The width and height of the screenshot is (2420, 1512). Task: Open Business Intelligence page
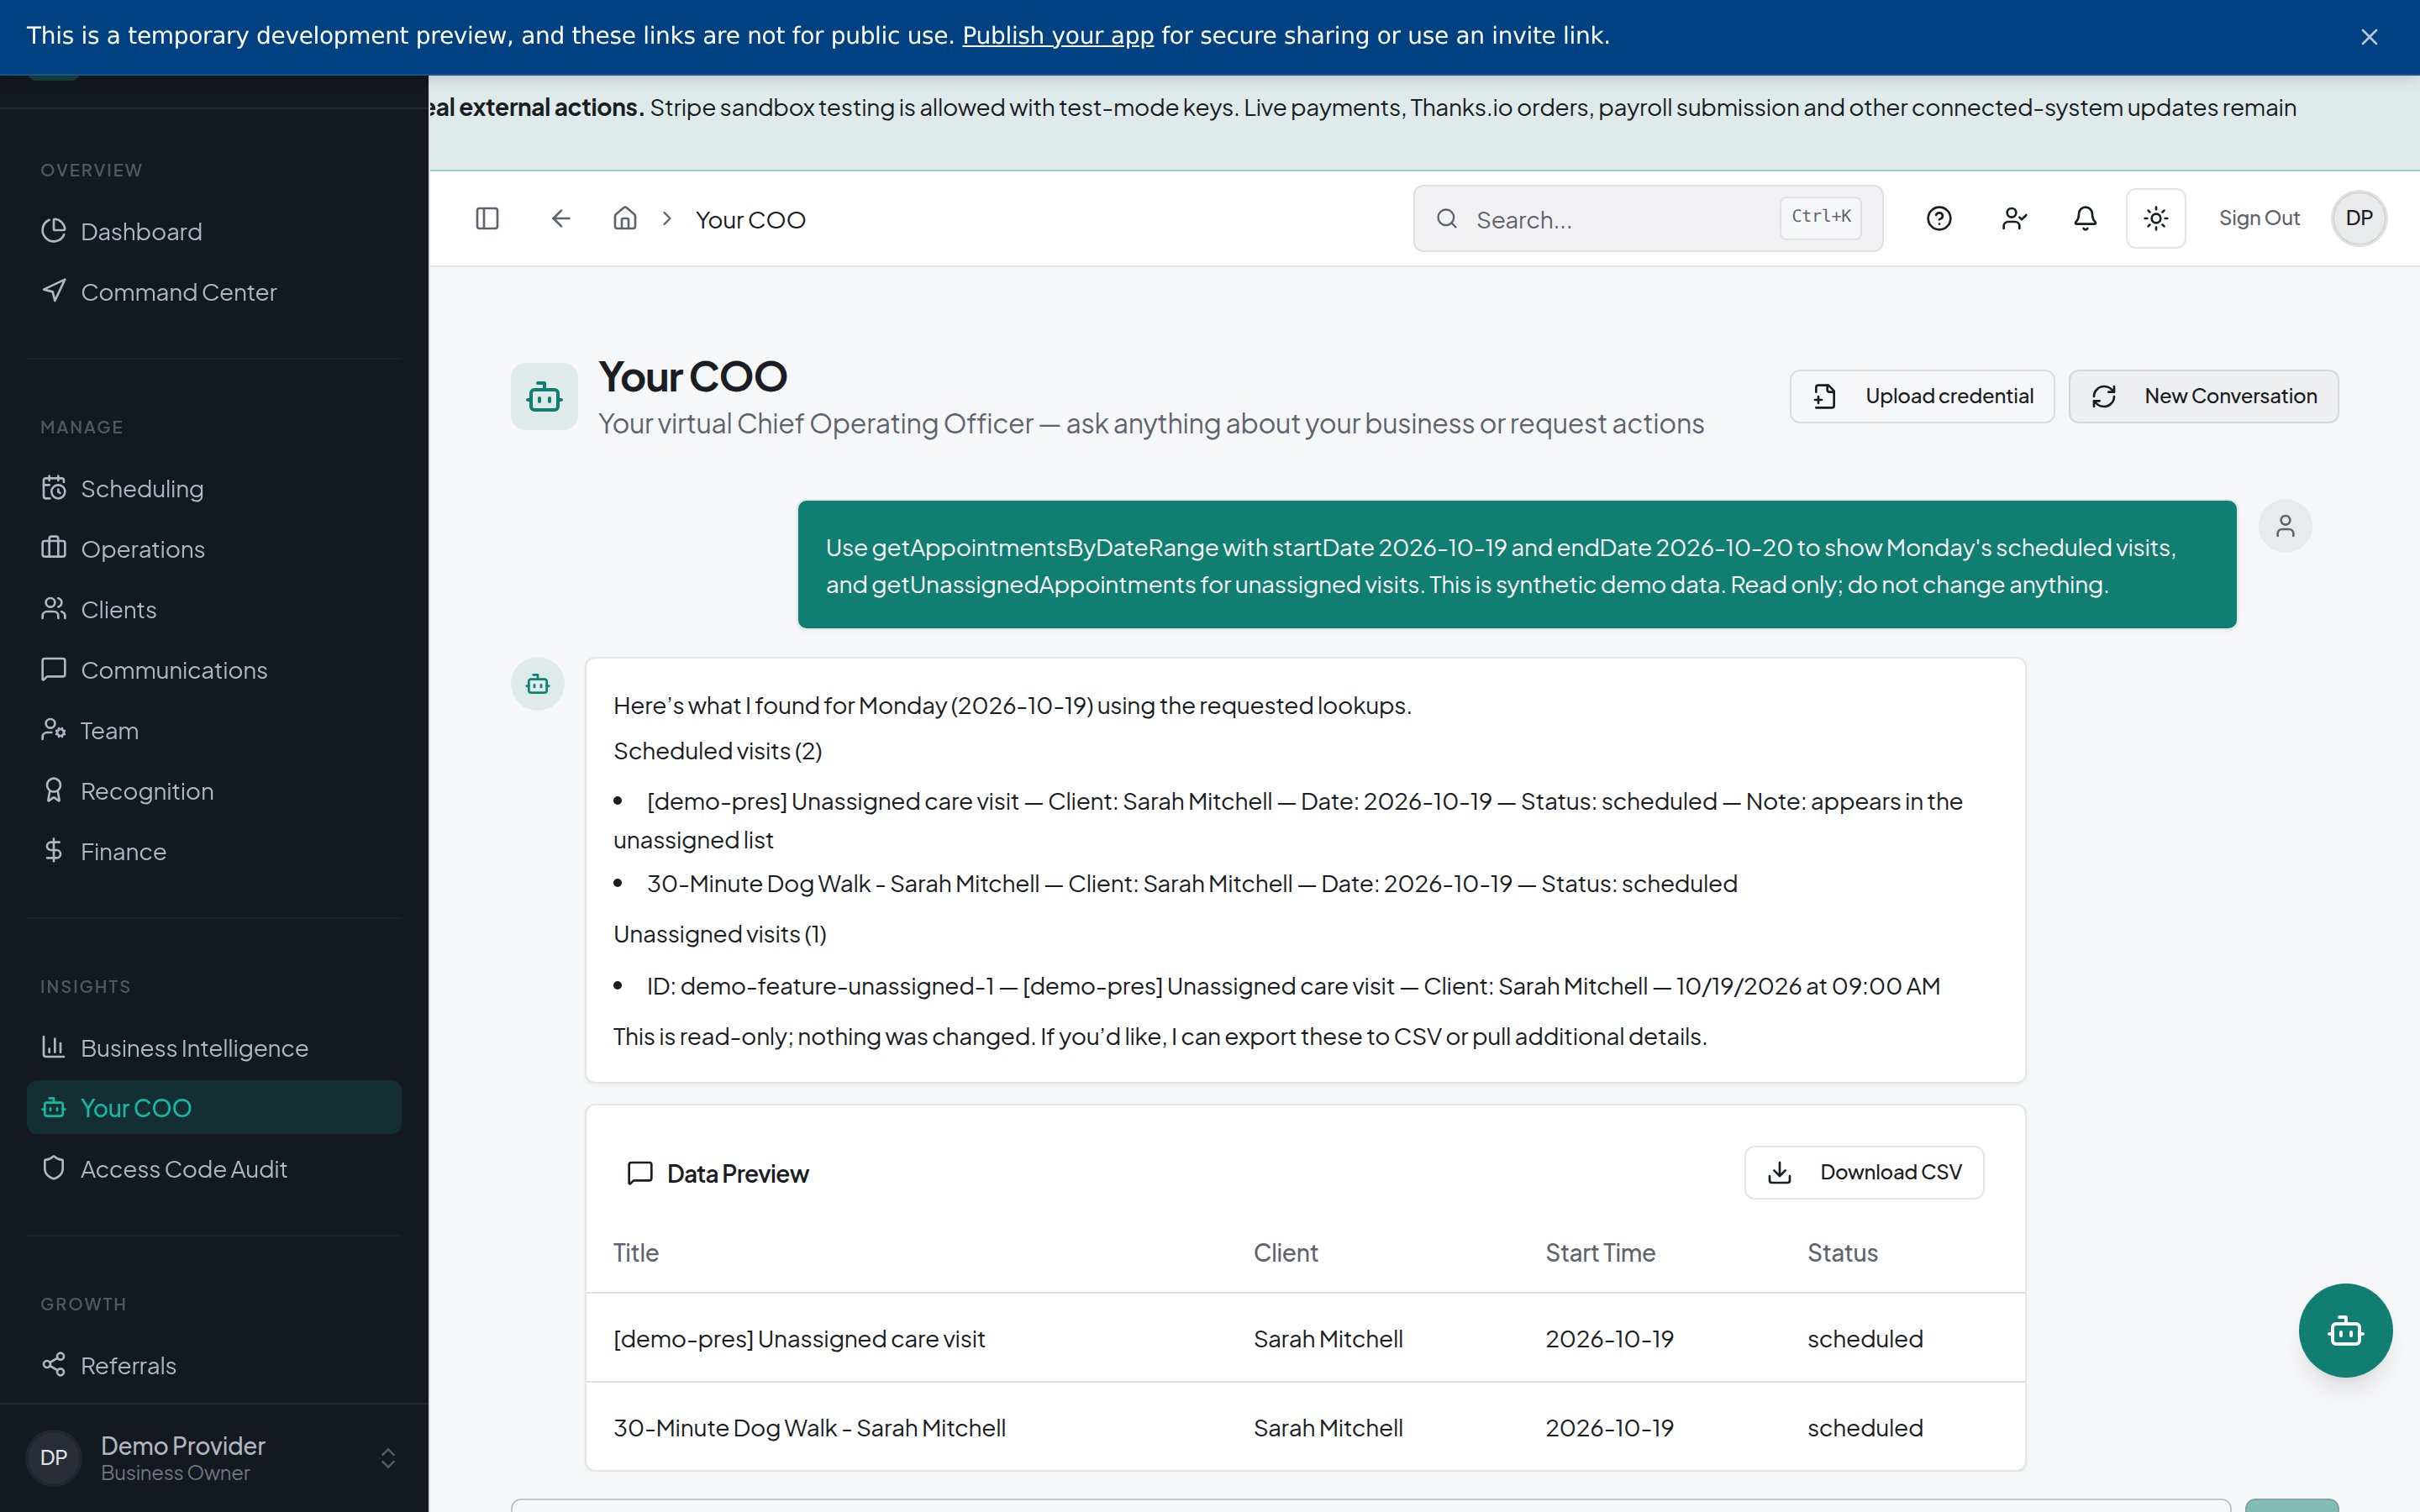[x=214, y=1048]
